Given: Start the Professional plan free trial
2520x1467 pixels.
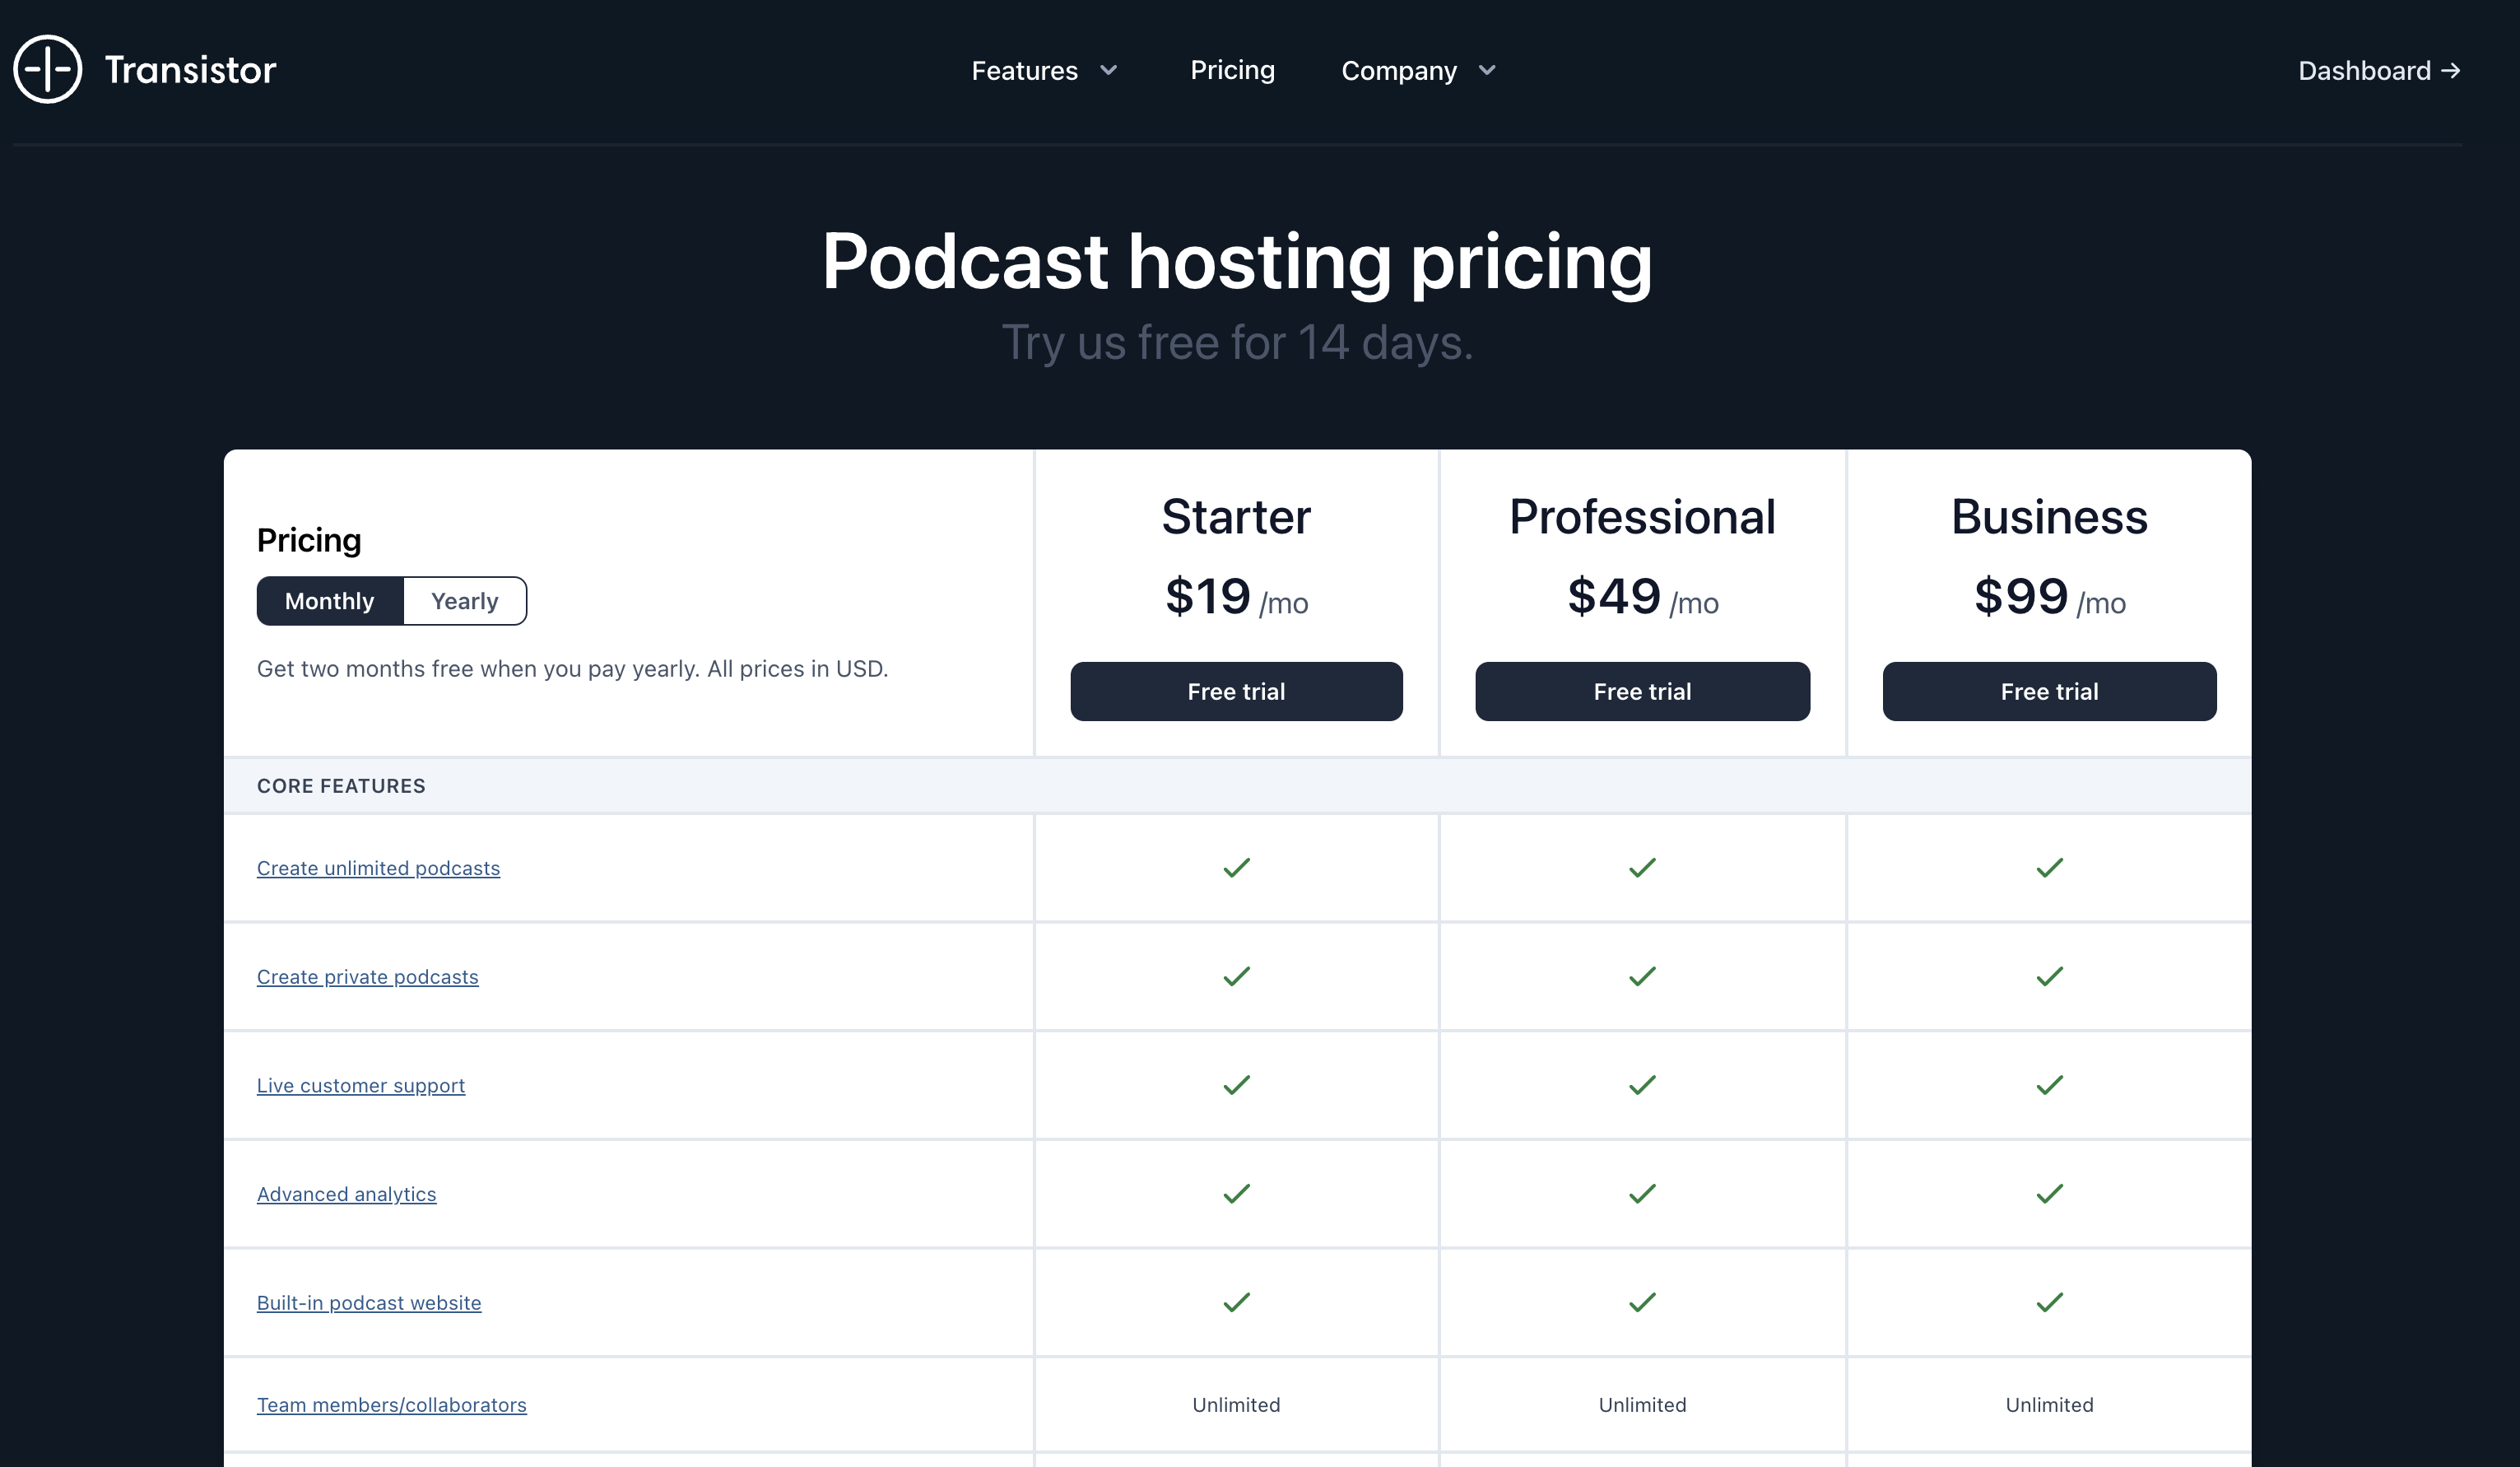Looking at the screenshot, I should point(1642,691).
